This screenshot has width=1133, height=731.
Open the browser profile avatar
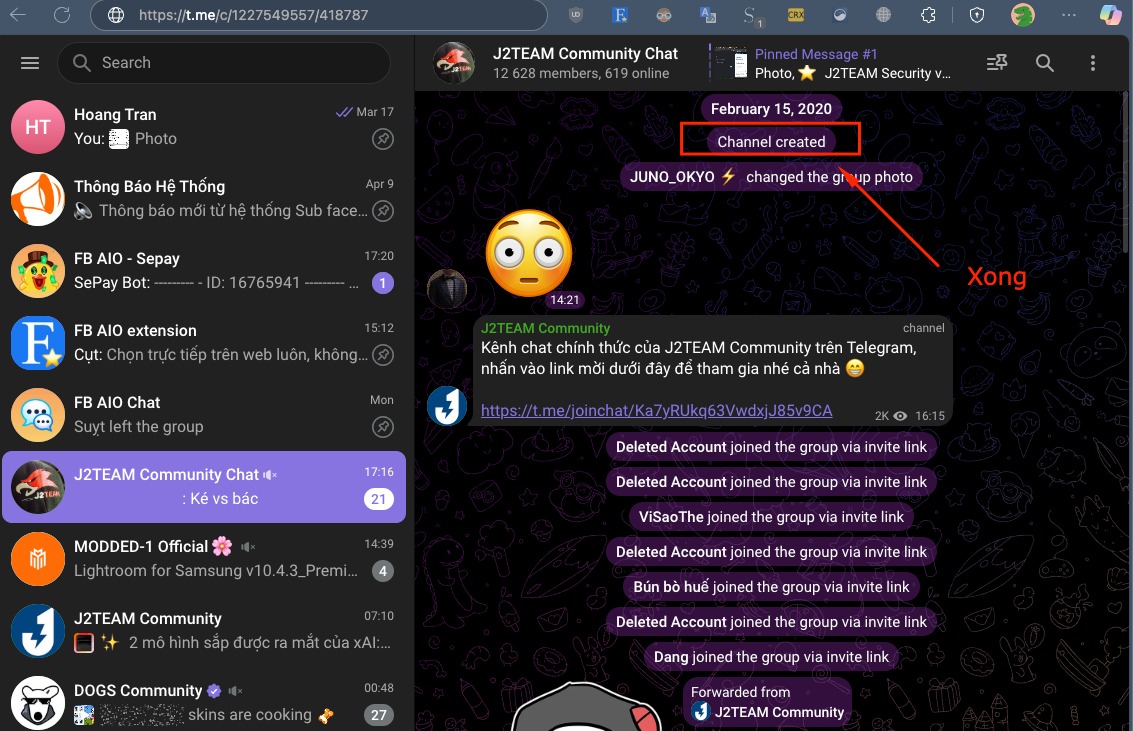(1022, 14)
